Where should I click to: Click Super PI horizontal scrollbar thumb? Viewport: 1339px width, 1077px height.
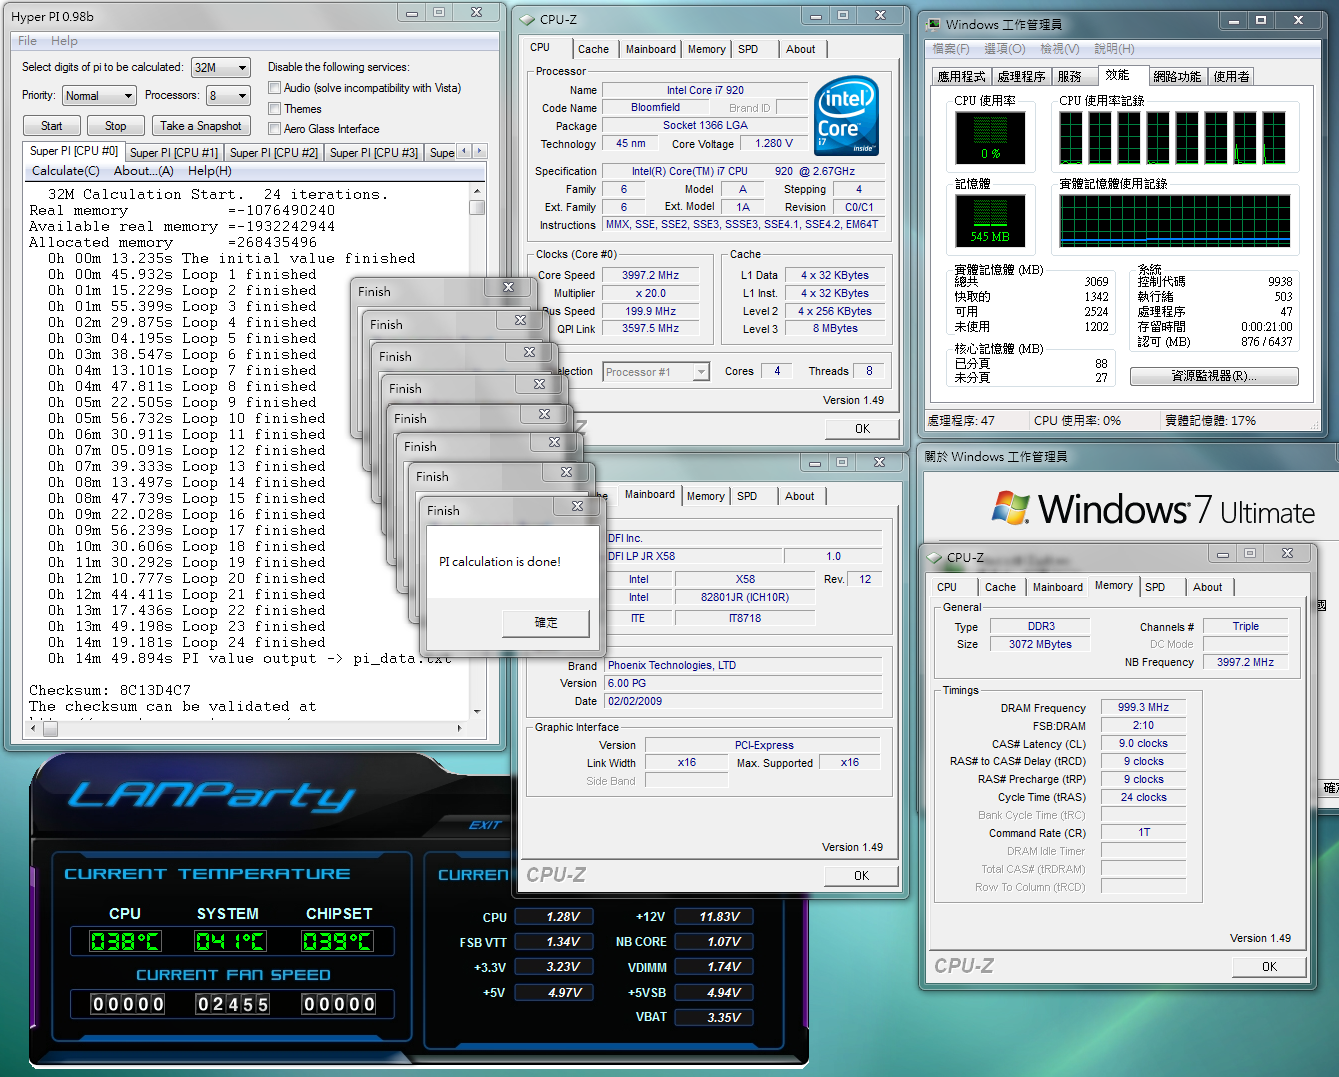50,729
